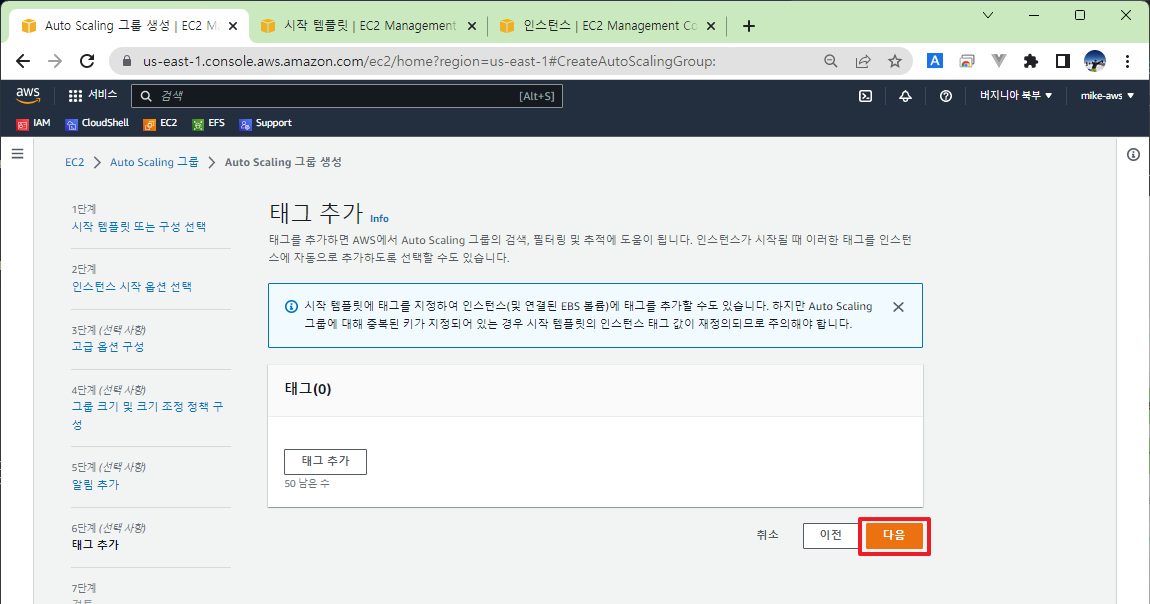The image size is (1150, 604).
Task: Dismiss the launch template tag info alert
Action: pos(898,307)
